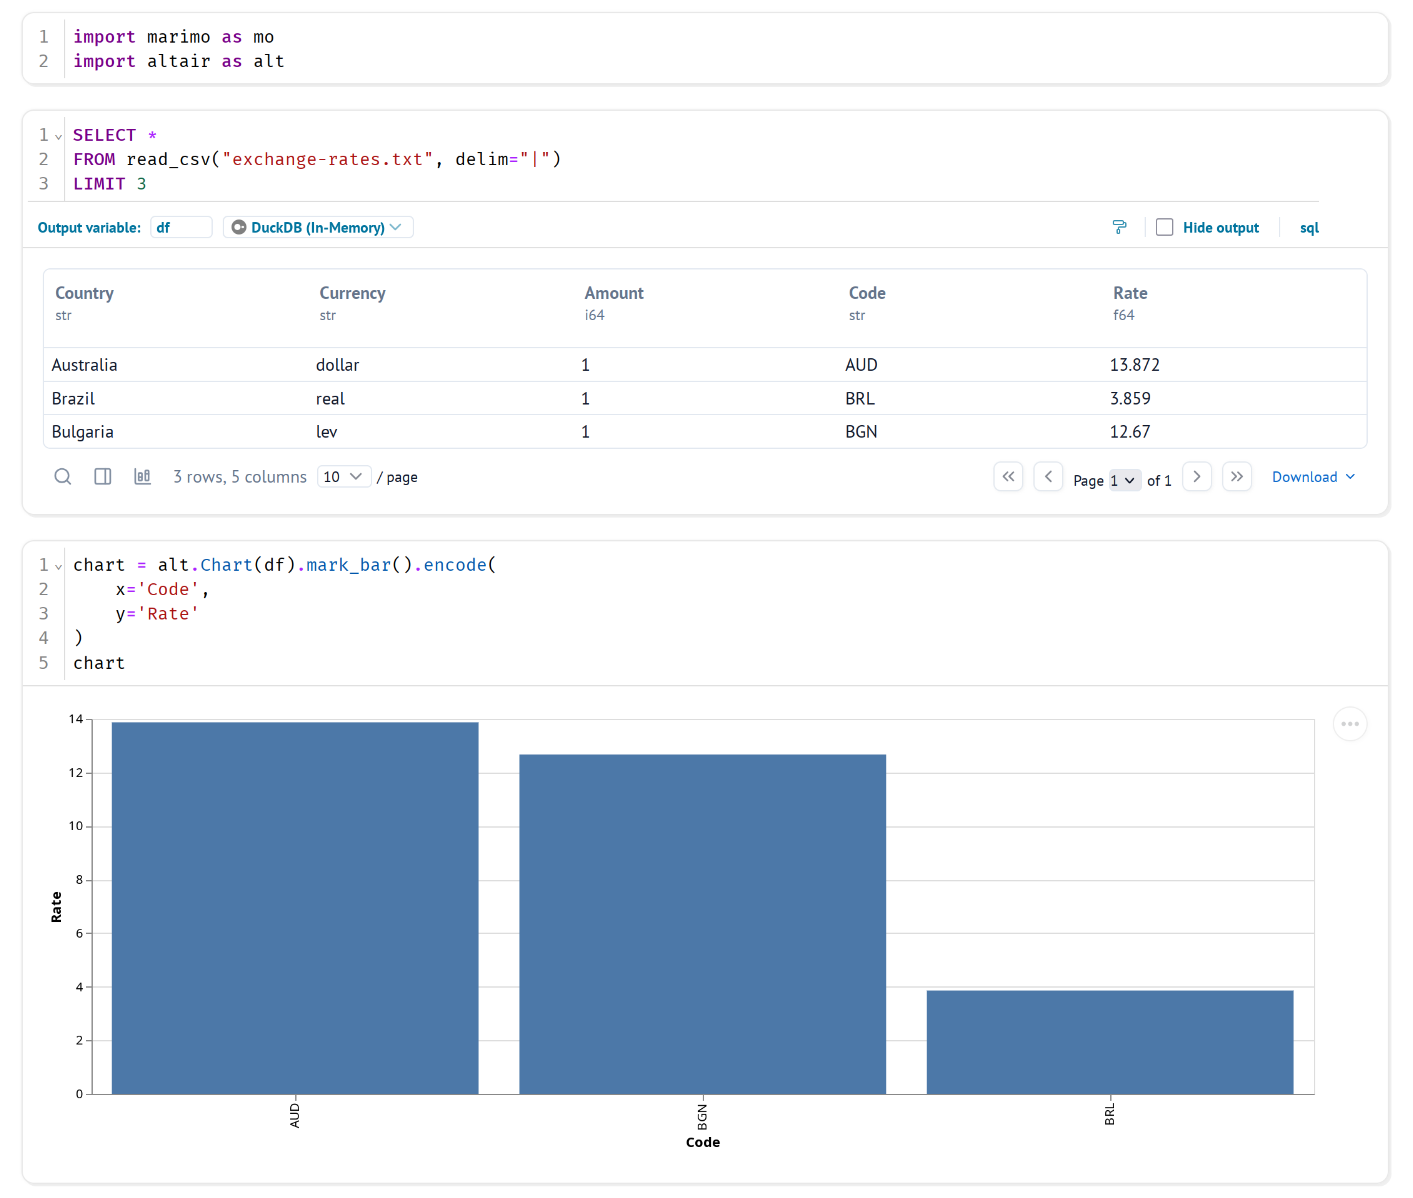Go to the next page arrow icon

point(1197,477)
